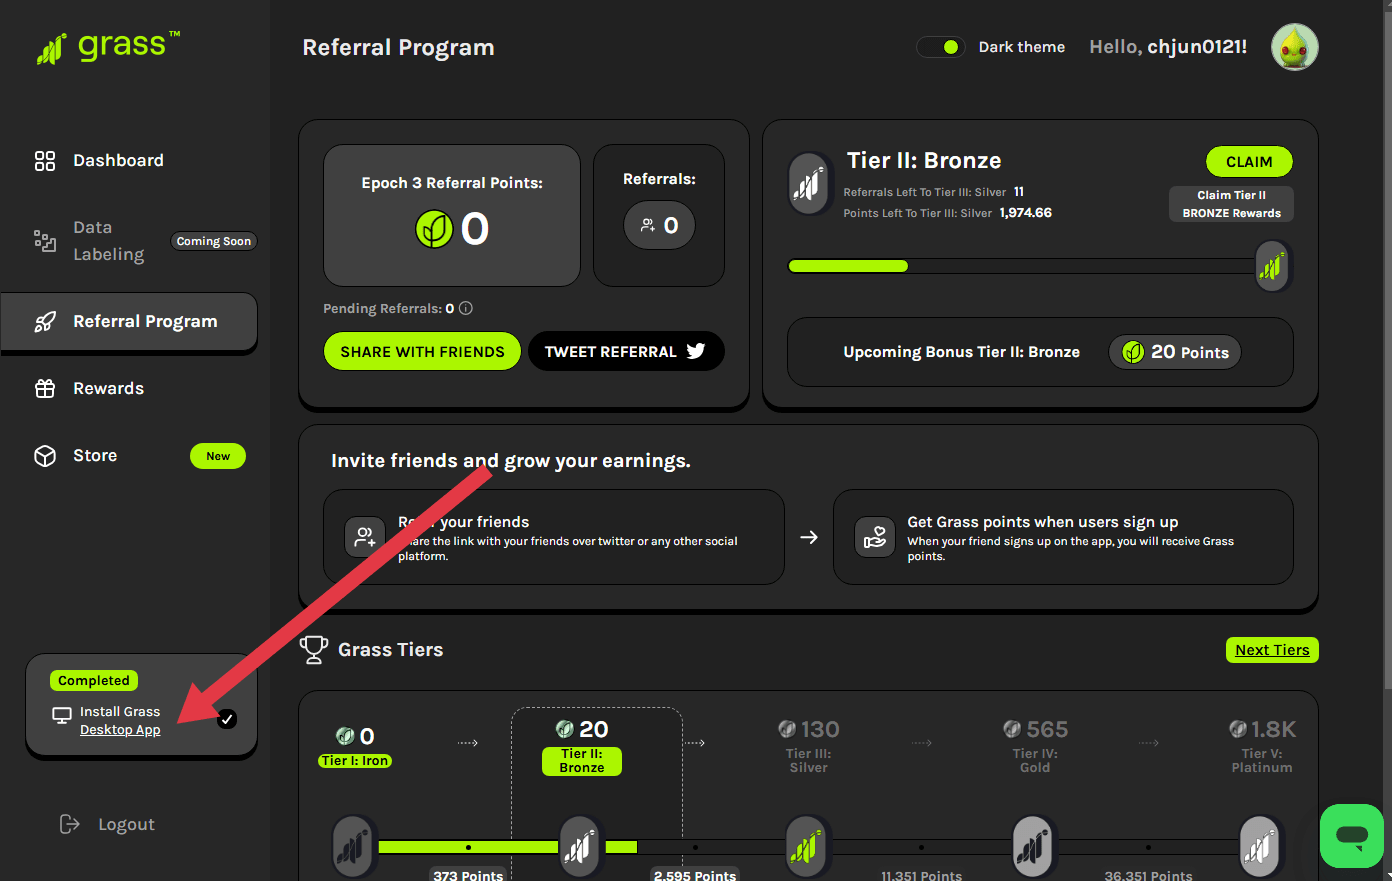Open the Desktop App link
The width and height of the screenshot is (1392, 881).
pyautogui.click(x=120, y=730)
